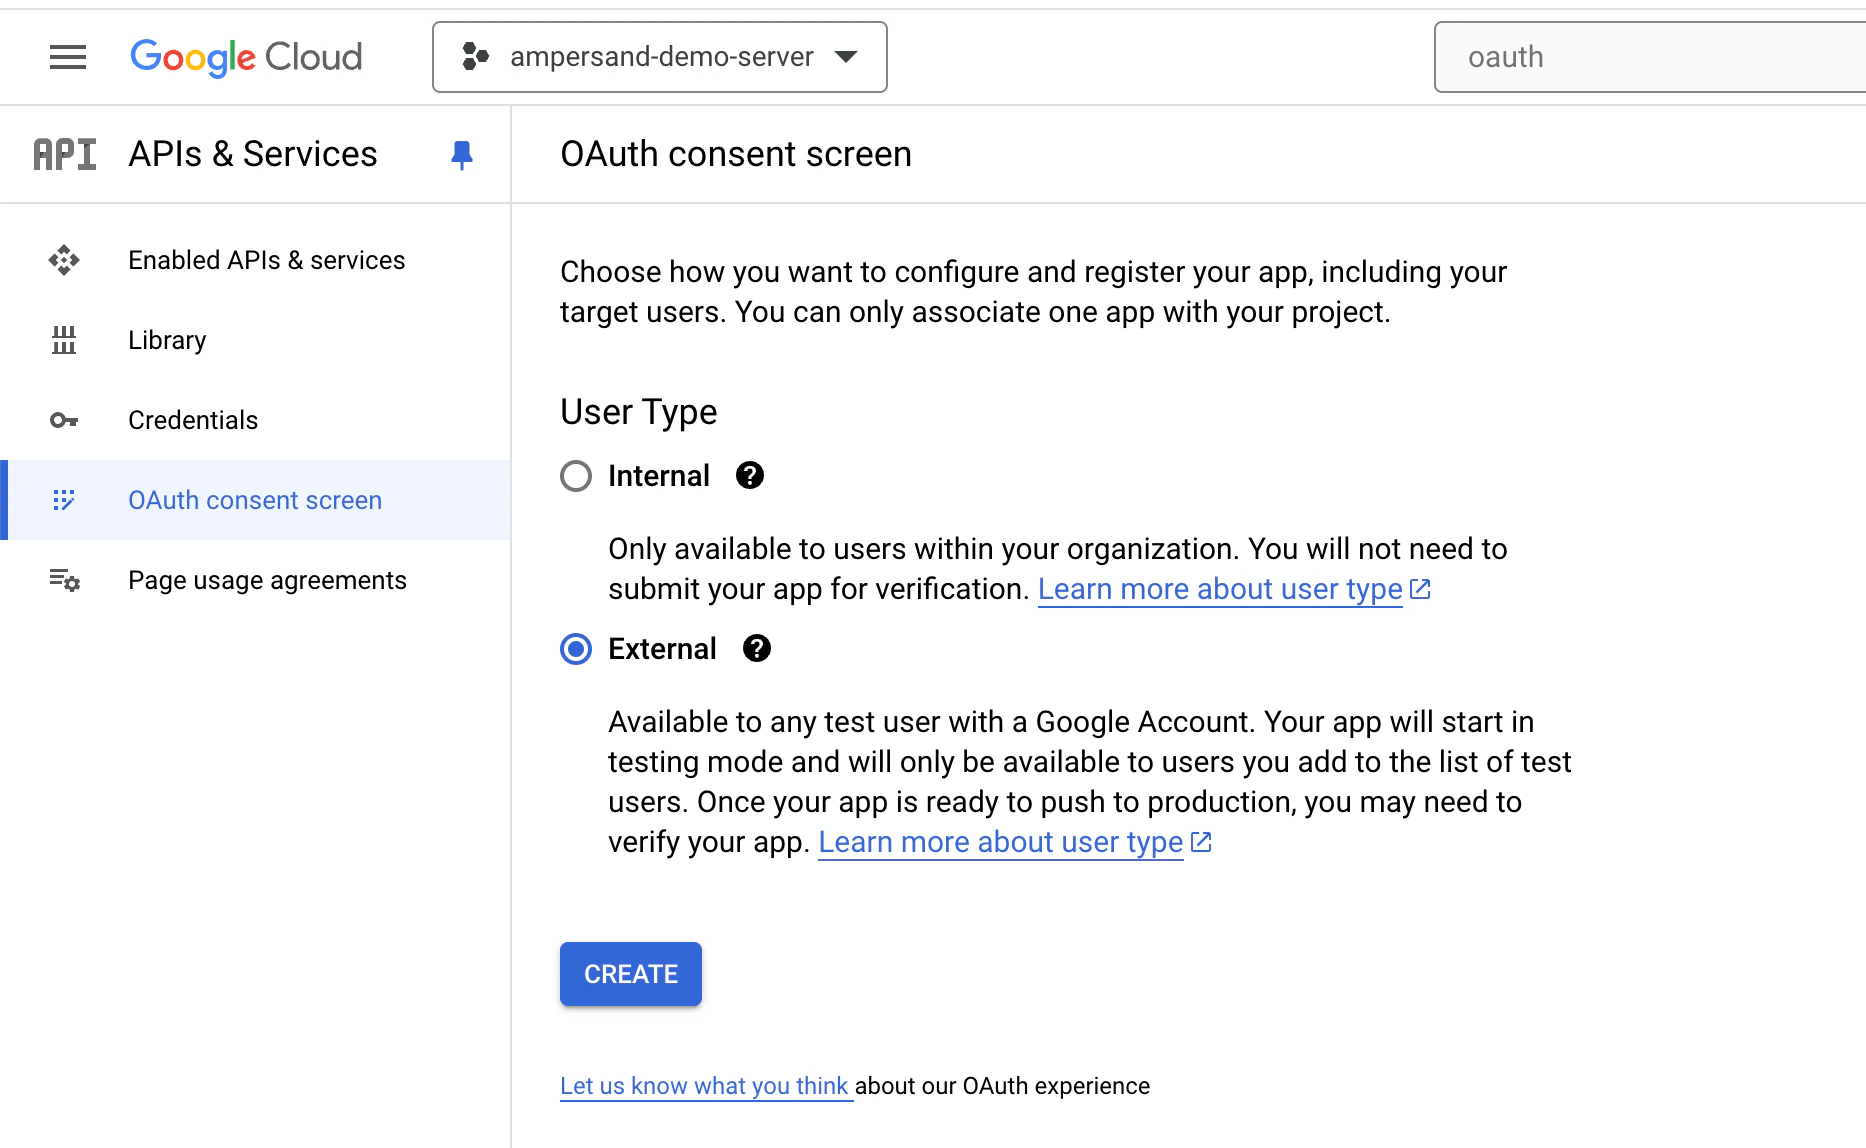Click the OAuth consent screen icon
Image resolution: width=1866 pixels, height=1148 pixels.
[x=64, y=500]
